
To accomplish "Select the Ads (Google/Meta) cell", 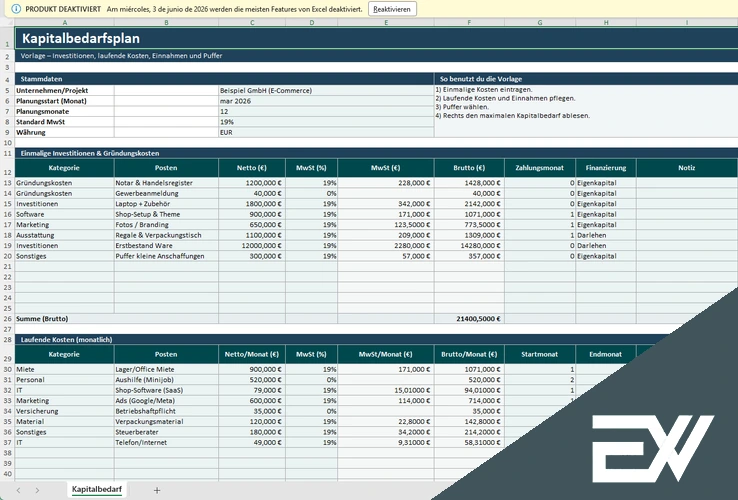I will coord(166,401).
